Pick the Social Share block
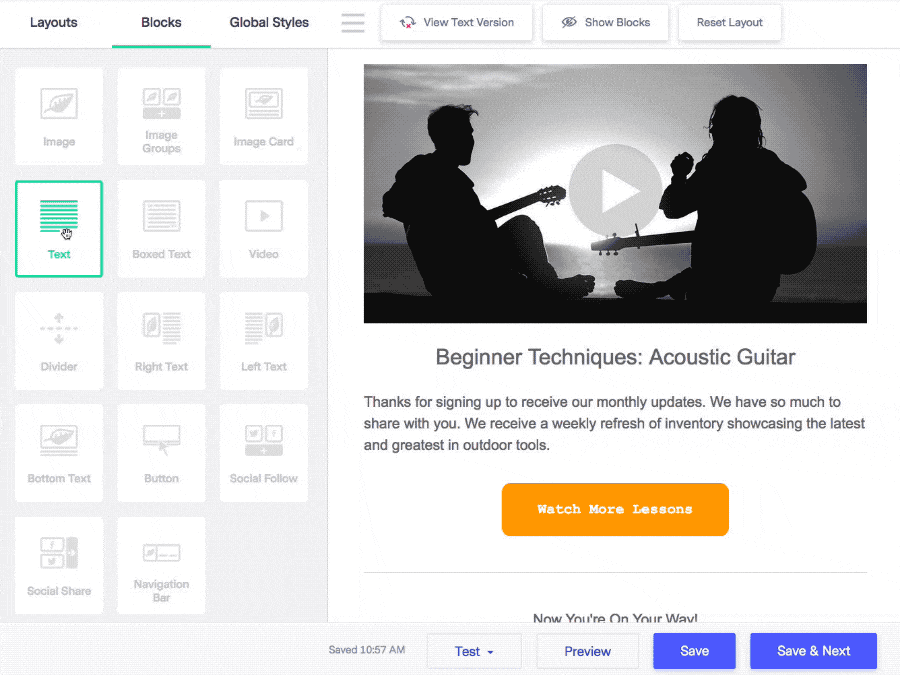 coord(59,565)
